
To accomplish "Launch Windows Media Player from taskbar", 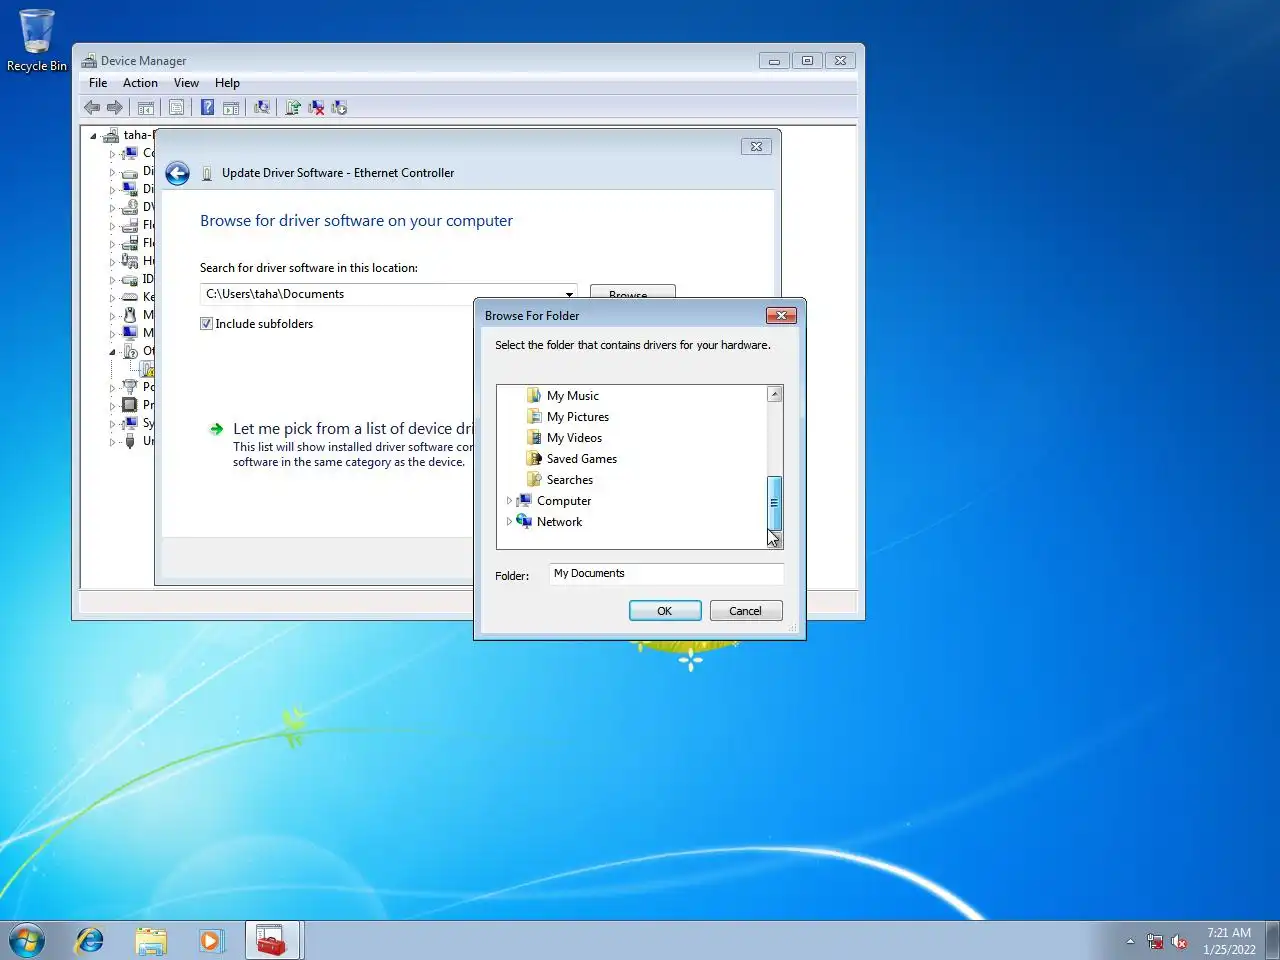I will [x=211, y=940].
